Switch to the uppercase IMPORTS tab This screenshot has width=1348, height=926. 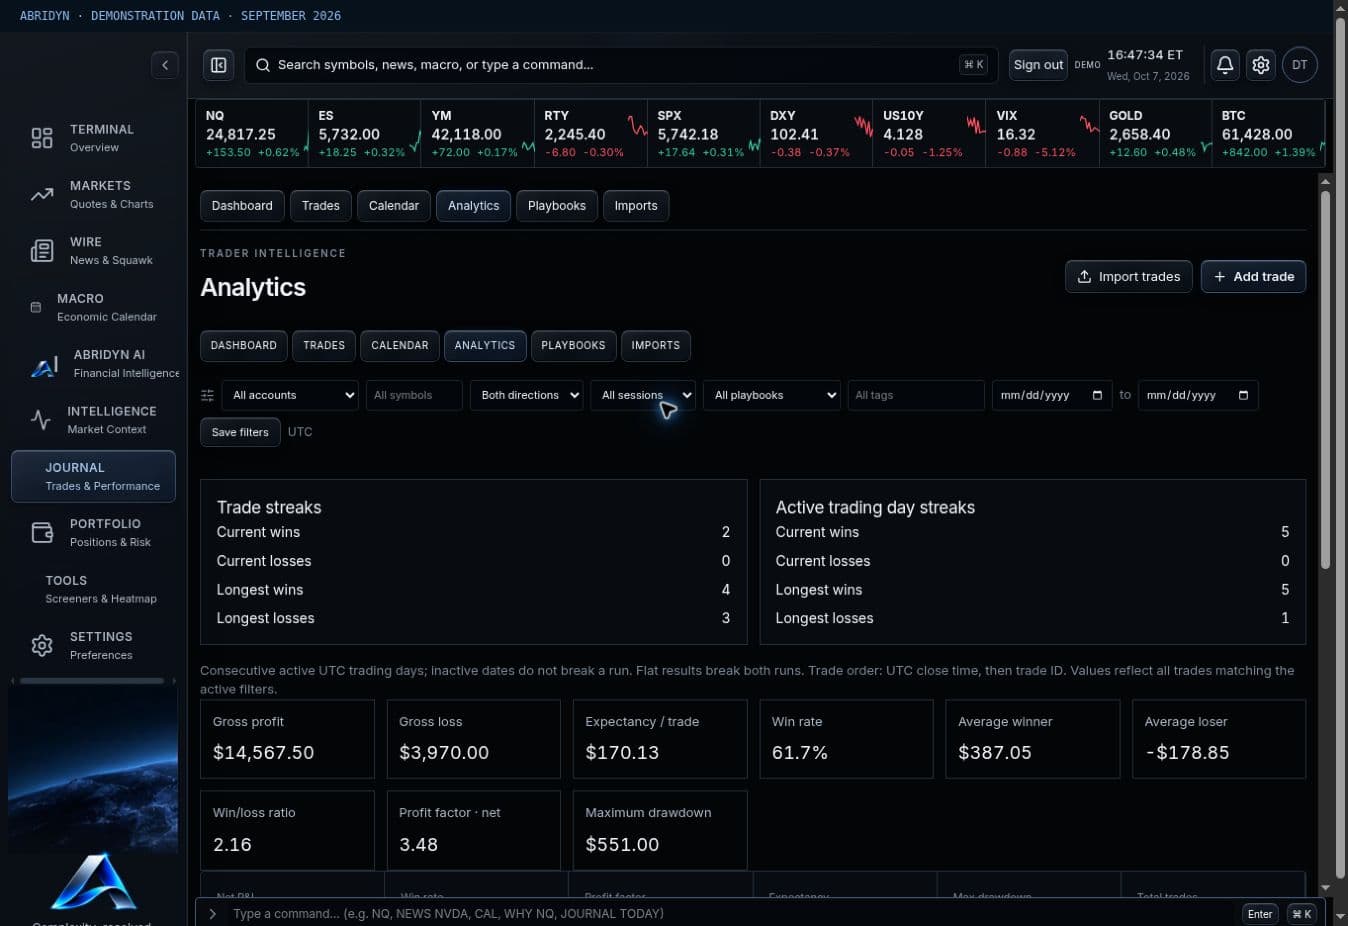(655, 346)
